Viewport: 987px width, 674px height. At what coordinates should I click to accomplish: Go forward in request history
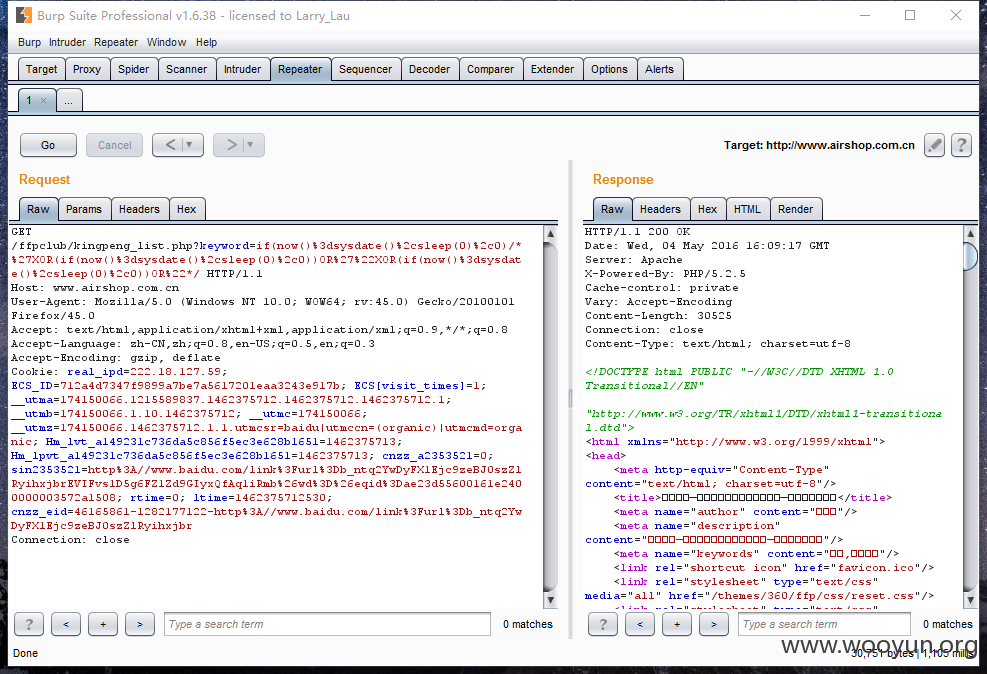point(231,145)
